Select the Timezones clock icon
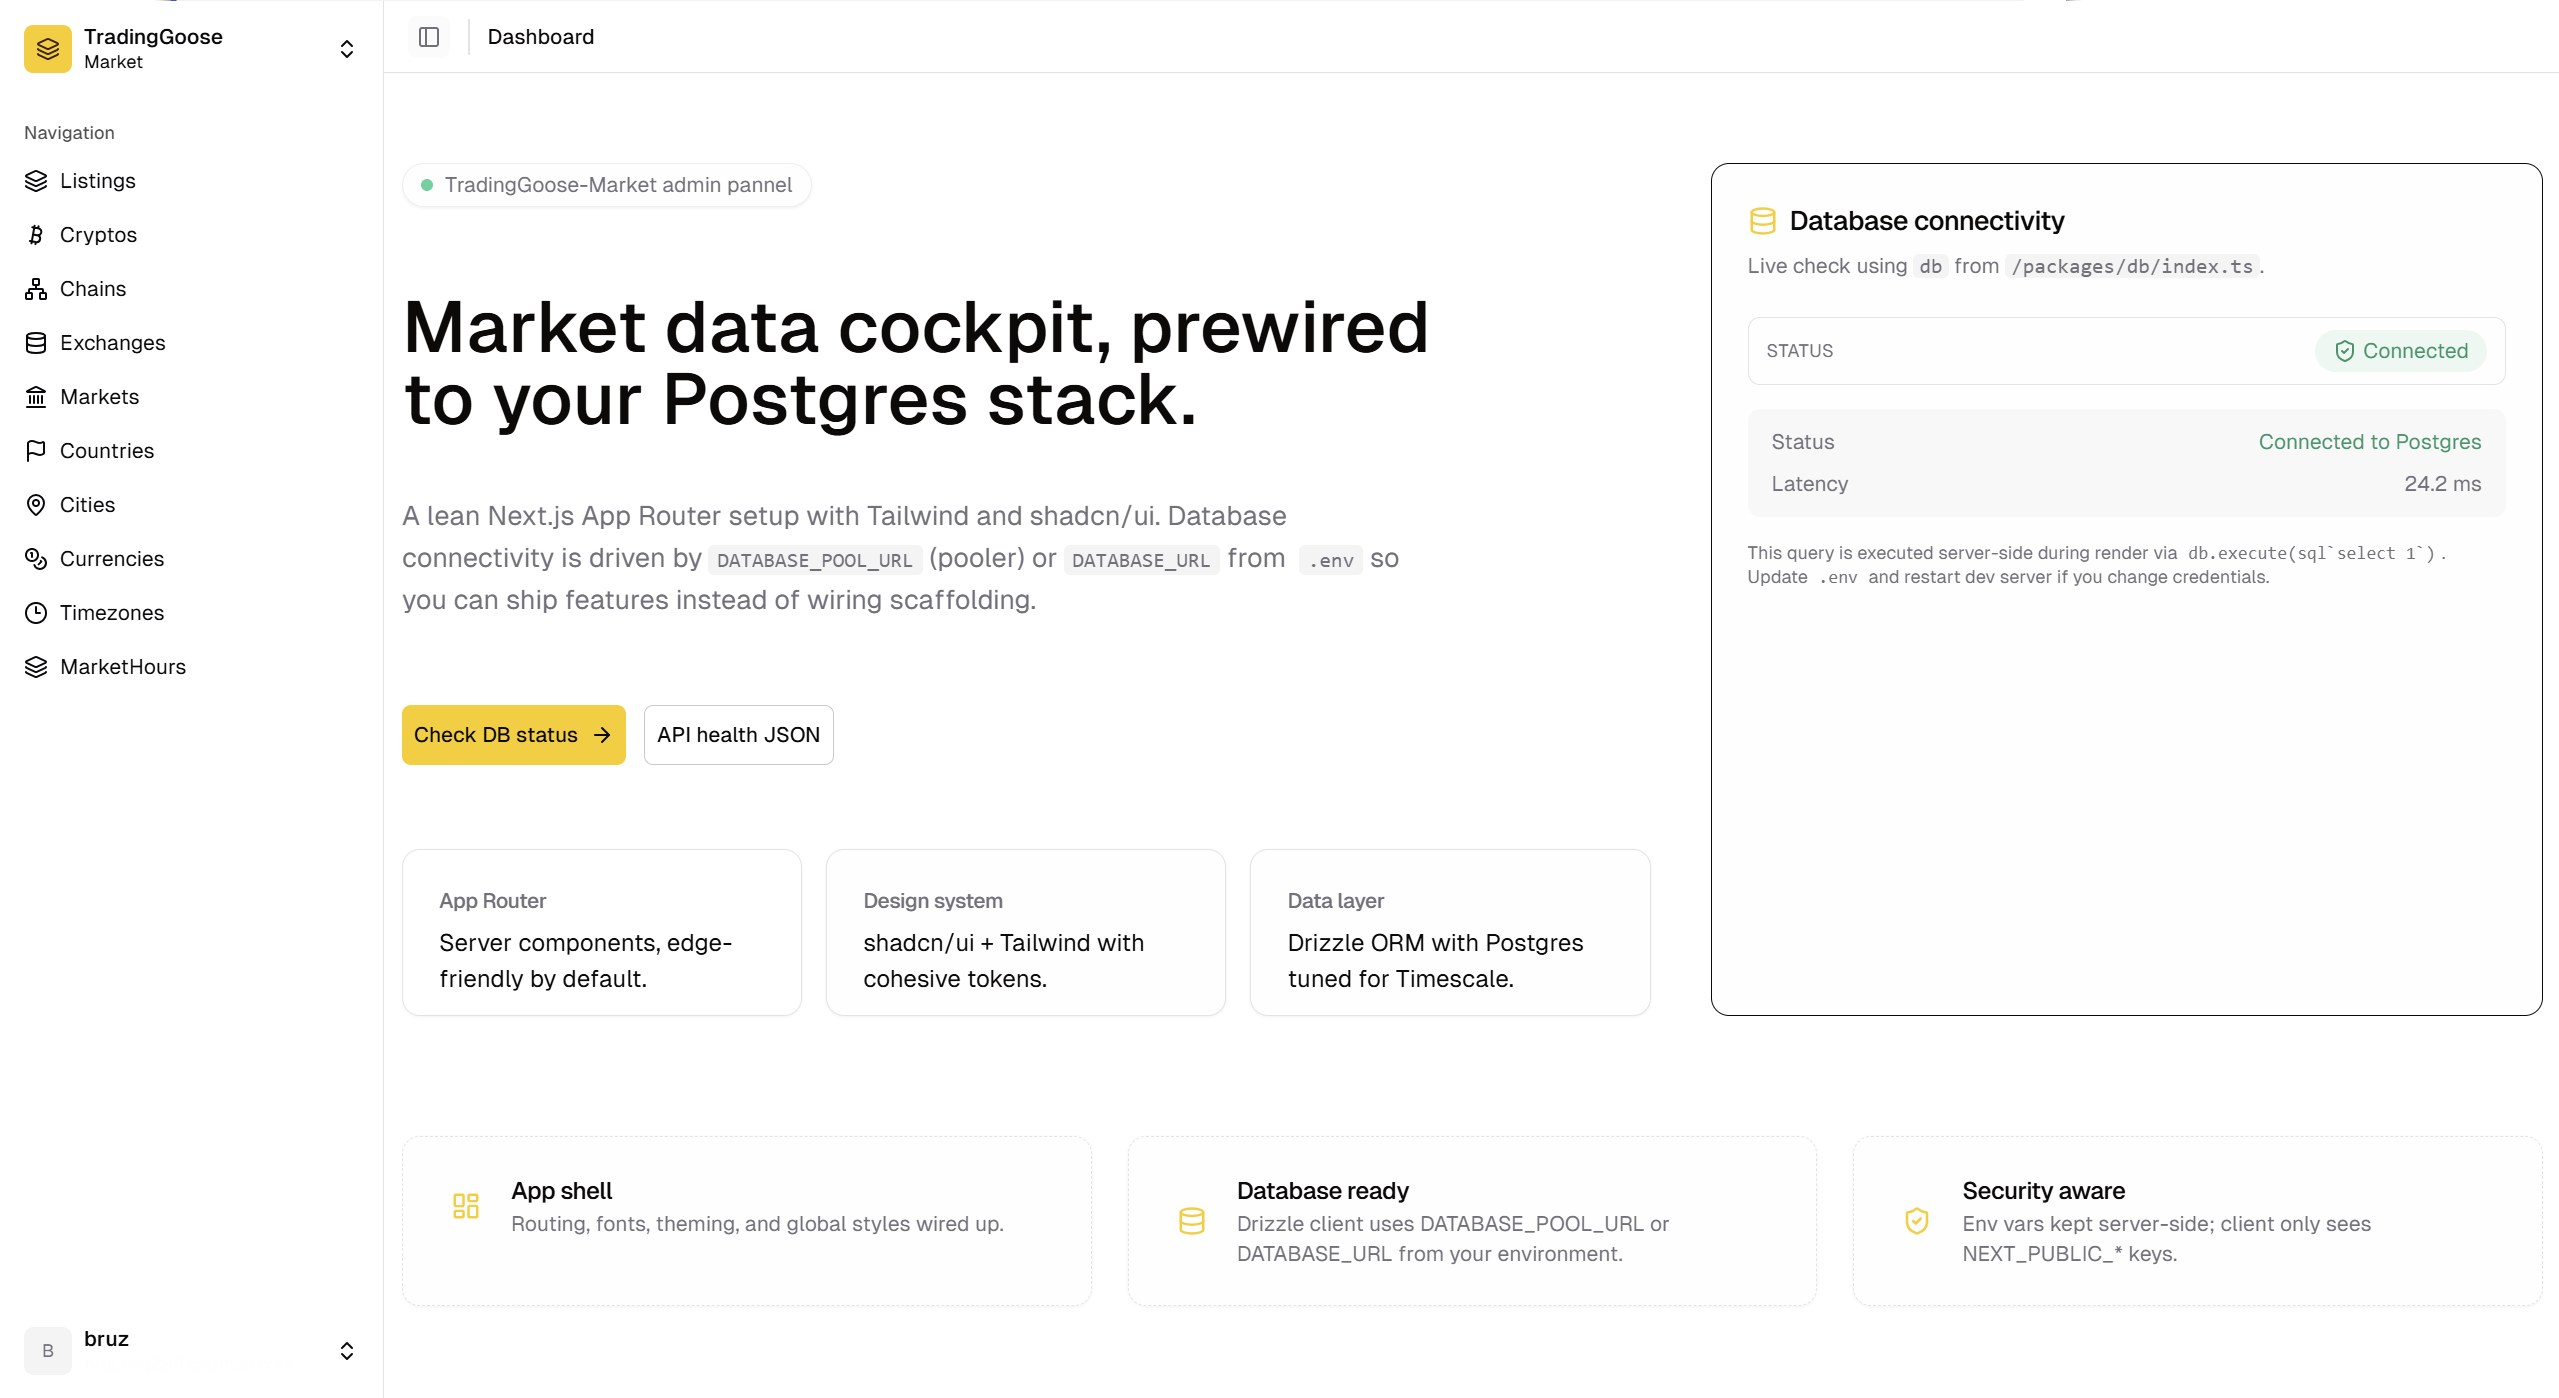 (36, 613)
